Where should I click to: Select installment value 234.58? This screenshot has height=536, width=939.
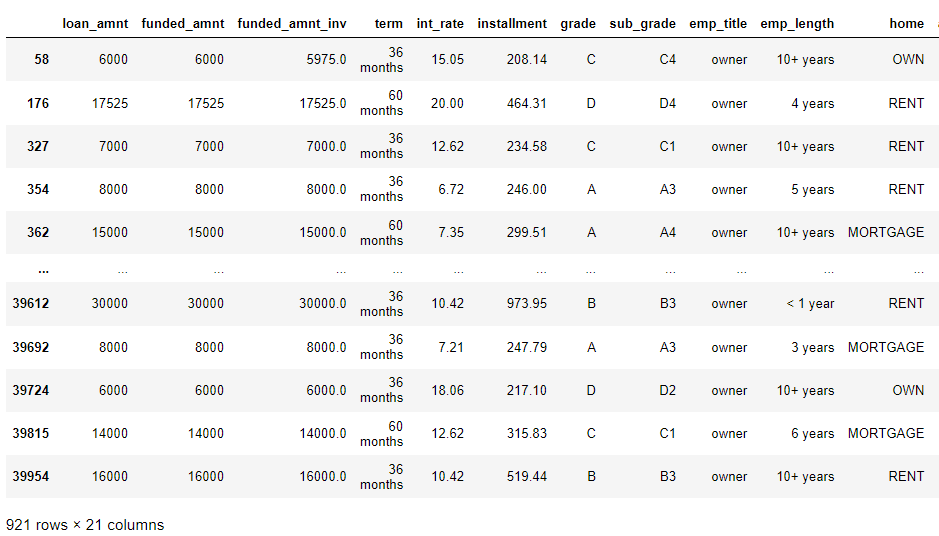pyautogui.click(x=527, y=146)
